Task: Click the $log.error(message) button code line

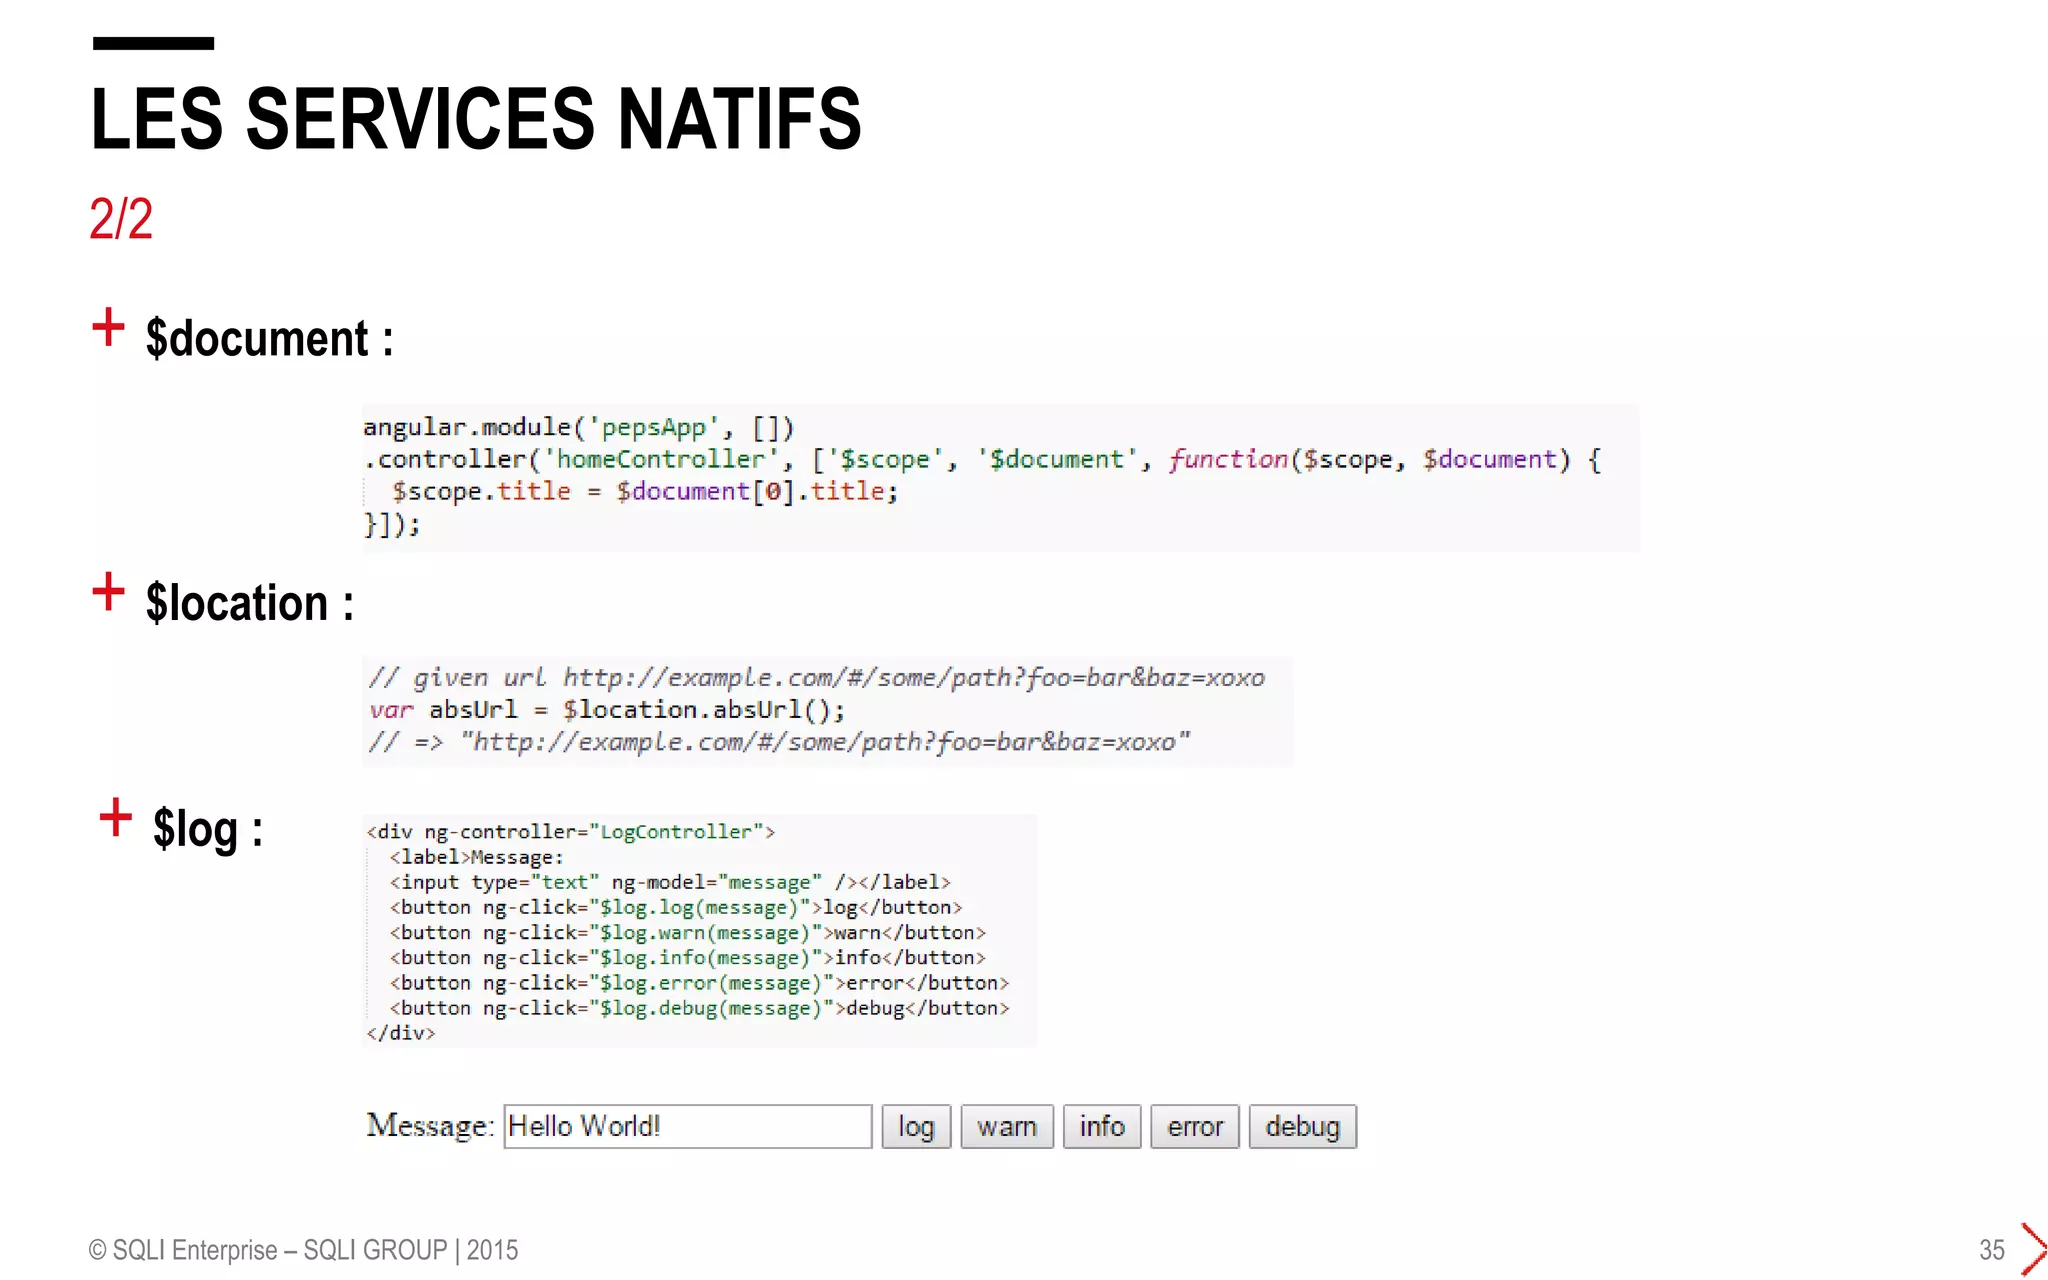Action: pos(700,983)
